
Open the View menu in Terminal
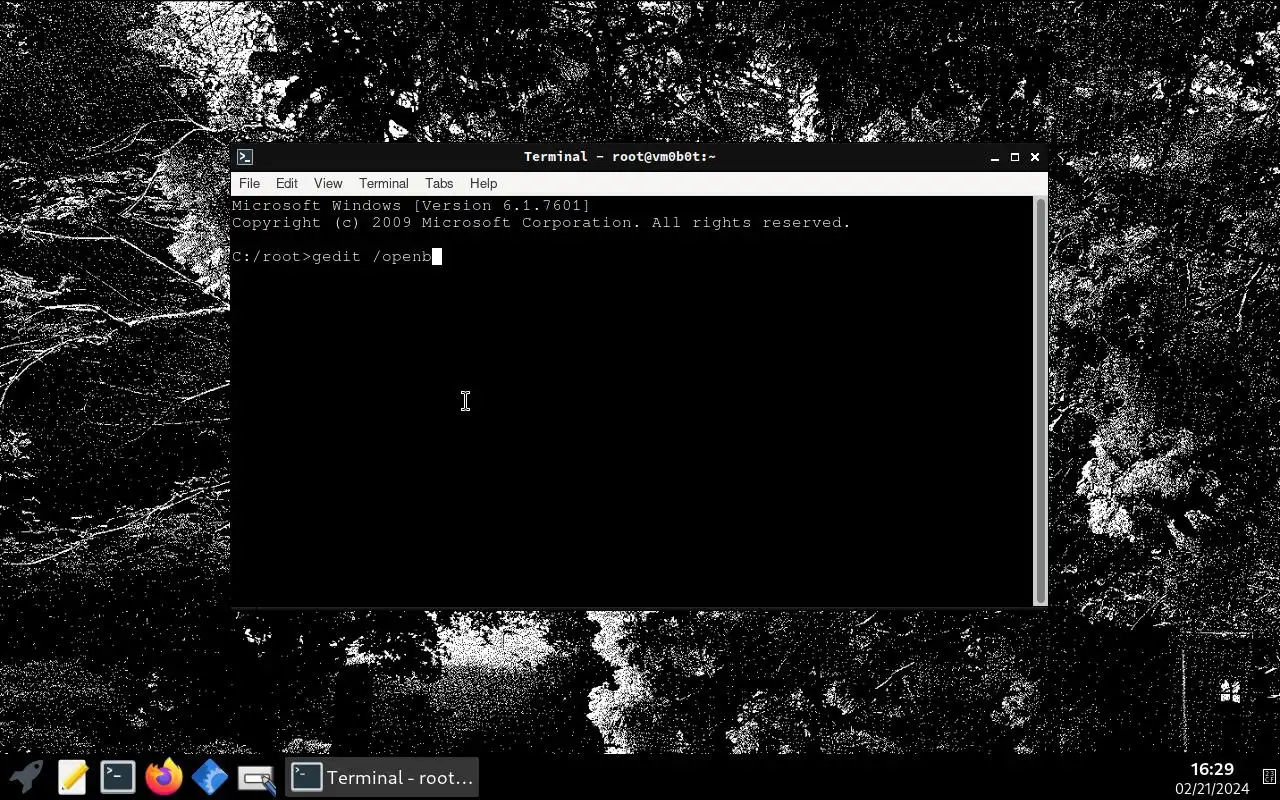click(x=328, y=184)
